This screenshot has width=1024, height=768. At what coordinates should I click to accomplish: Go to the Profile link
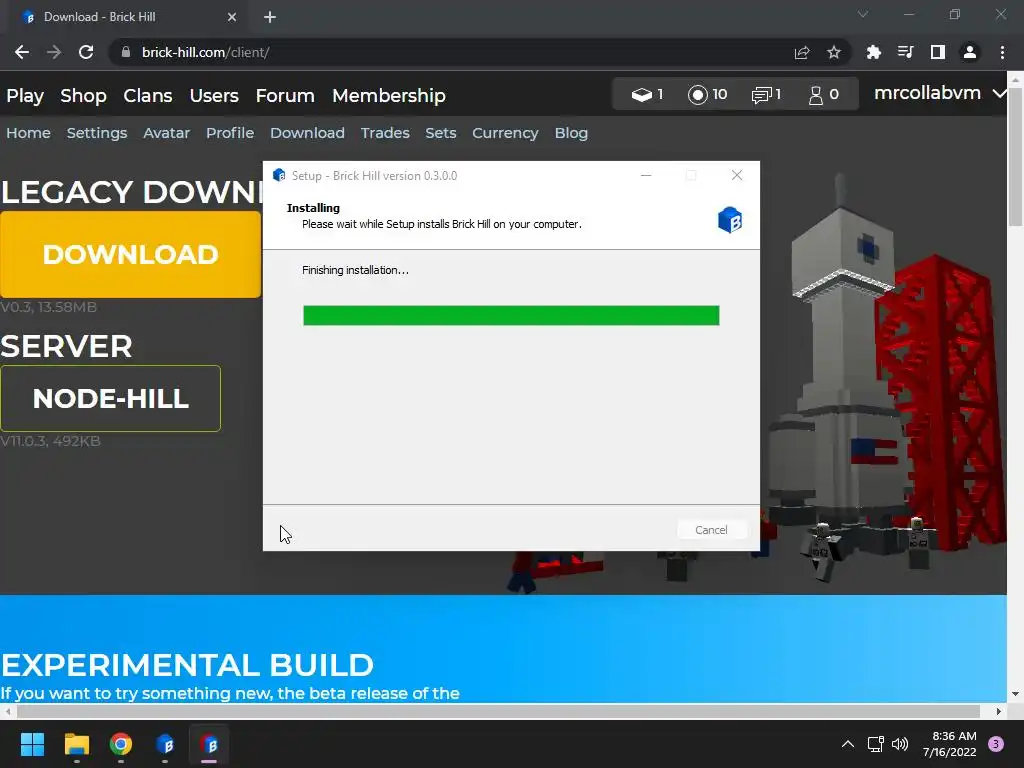230,133
